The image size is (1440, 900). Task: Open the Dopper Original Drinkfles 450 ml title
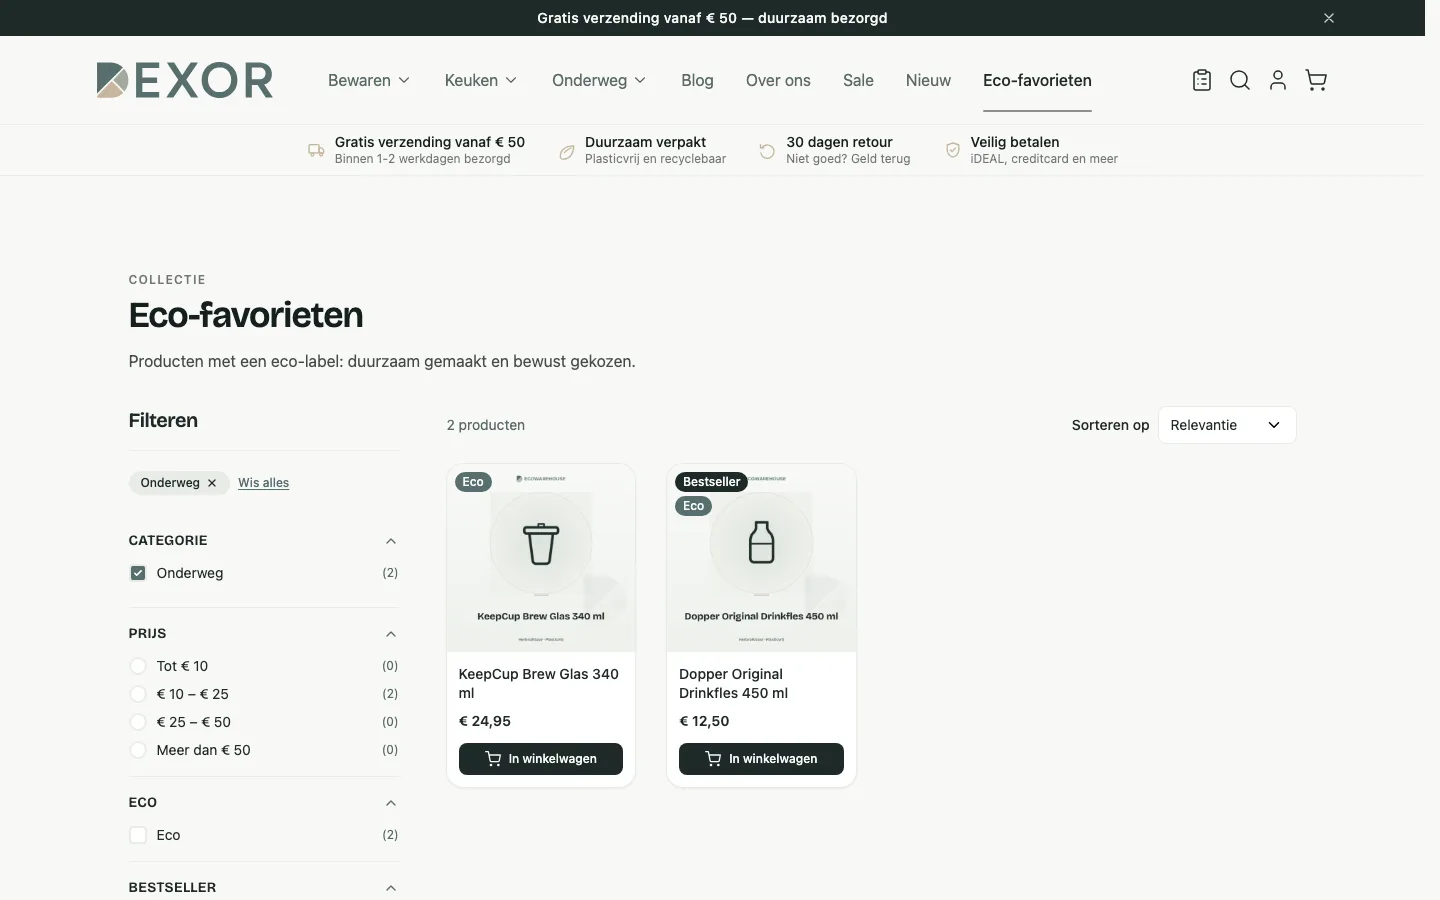tap(733, 683)
